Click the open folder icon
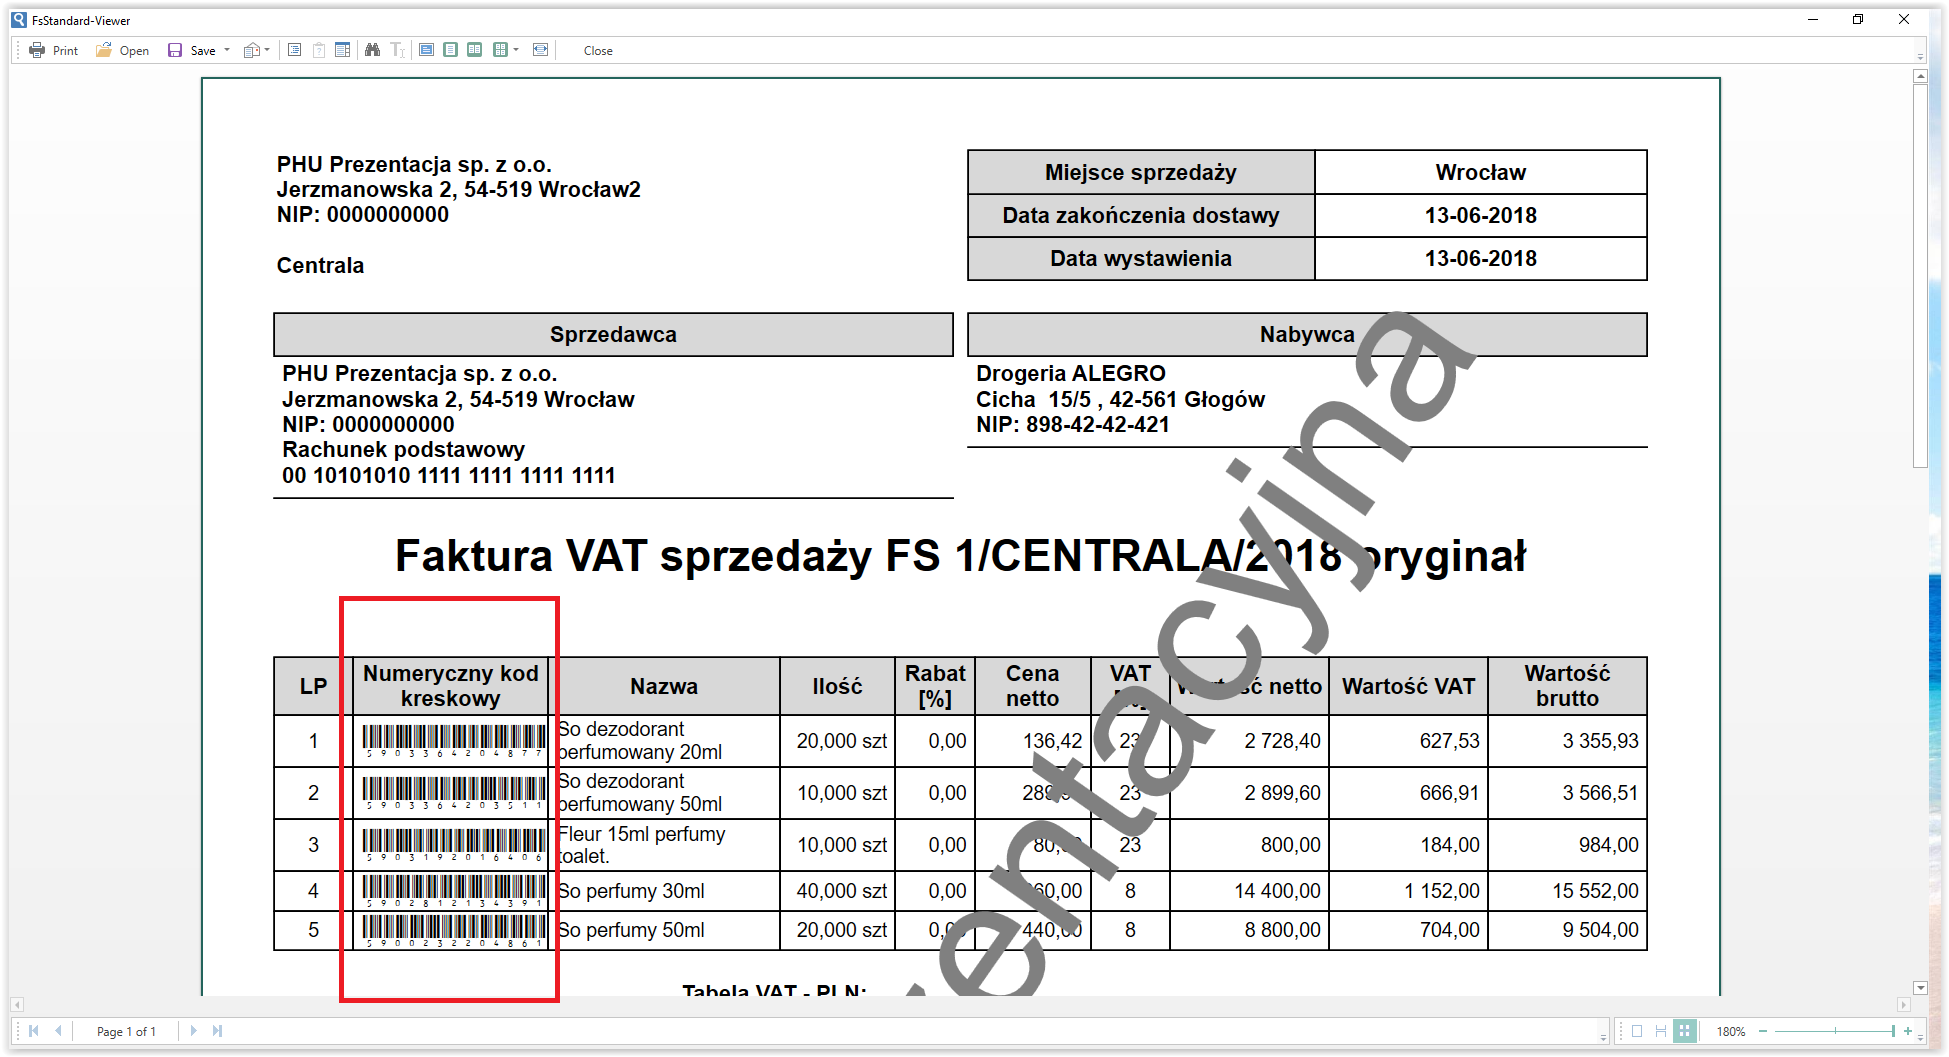1949x1057 pixels. (x=103, y=50)
